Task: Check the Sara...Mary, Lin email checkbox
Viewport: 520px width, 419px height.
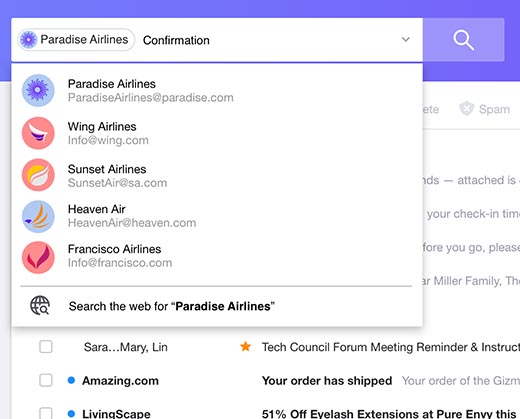Action: tap(46, 347)
